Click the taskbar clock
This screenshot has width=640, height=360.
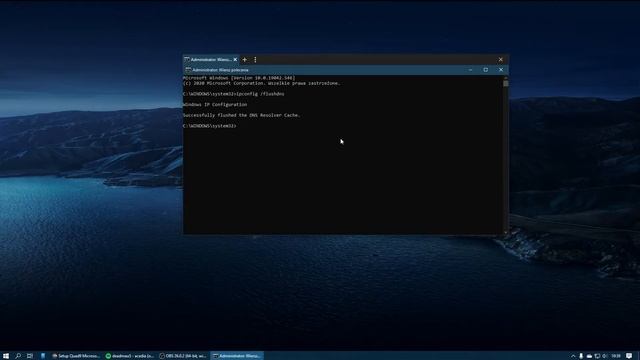tap(616, 356)
